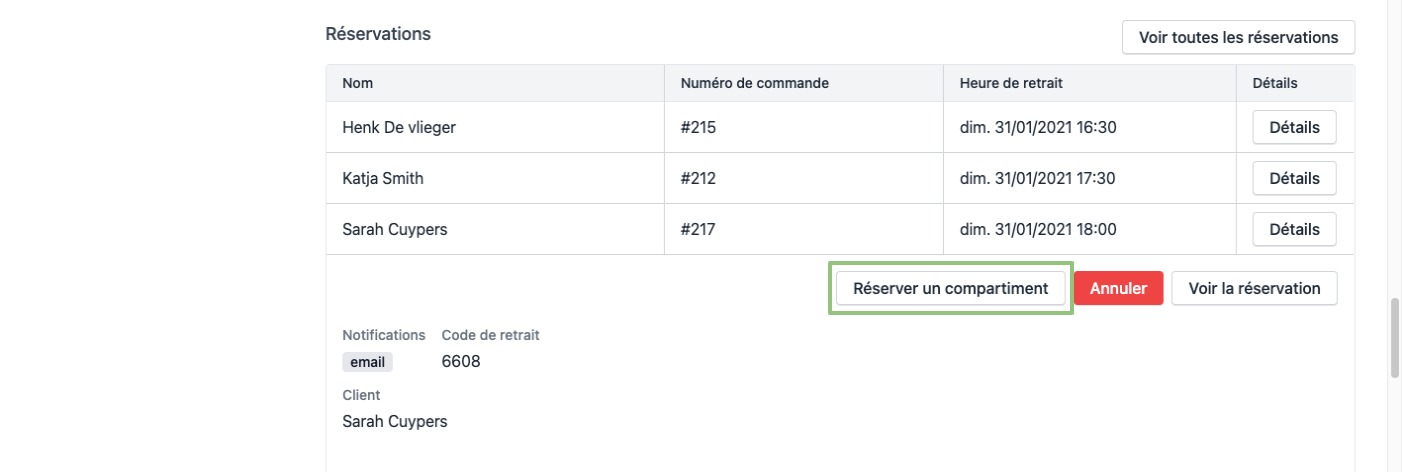Click the pickup code 6608
Screen dimensions: 1402x472
(461, 362)
